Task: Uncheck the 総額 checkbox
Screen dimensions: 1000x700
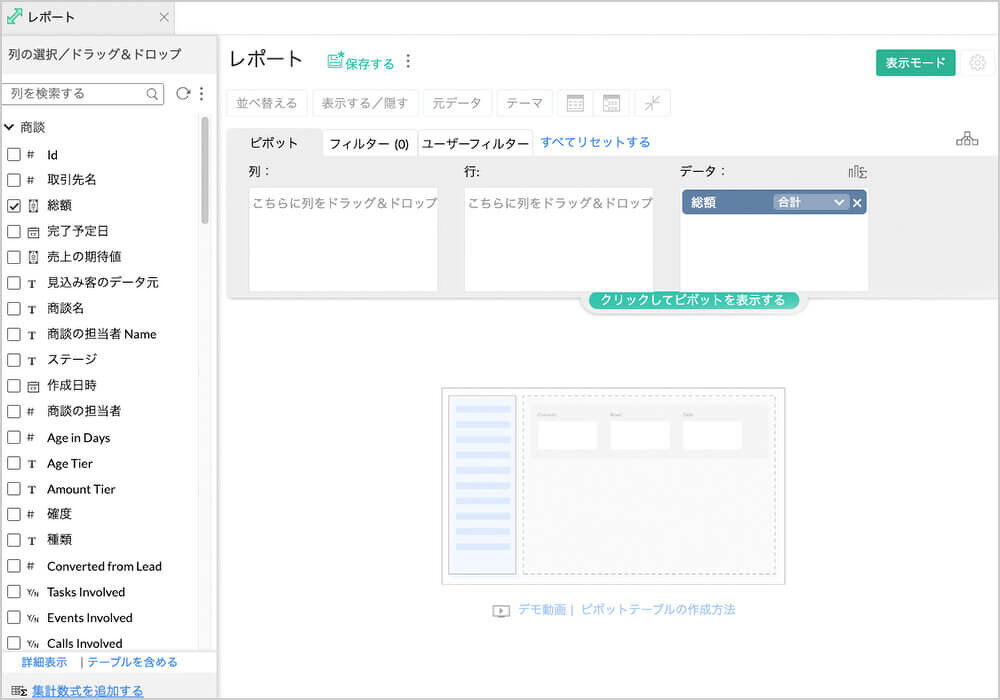Action: point(13,206)
